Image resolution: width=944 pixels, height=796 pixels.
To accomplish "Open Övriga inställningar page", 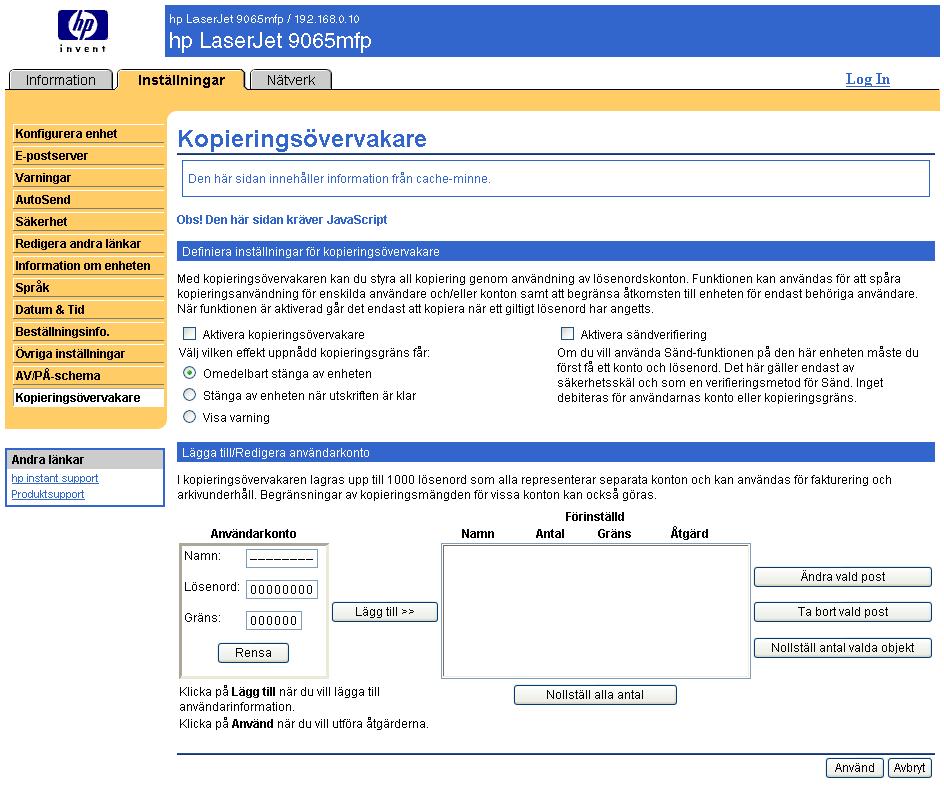I will [x=88, y=353].
